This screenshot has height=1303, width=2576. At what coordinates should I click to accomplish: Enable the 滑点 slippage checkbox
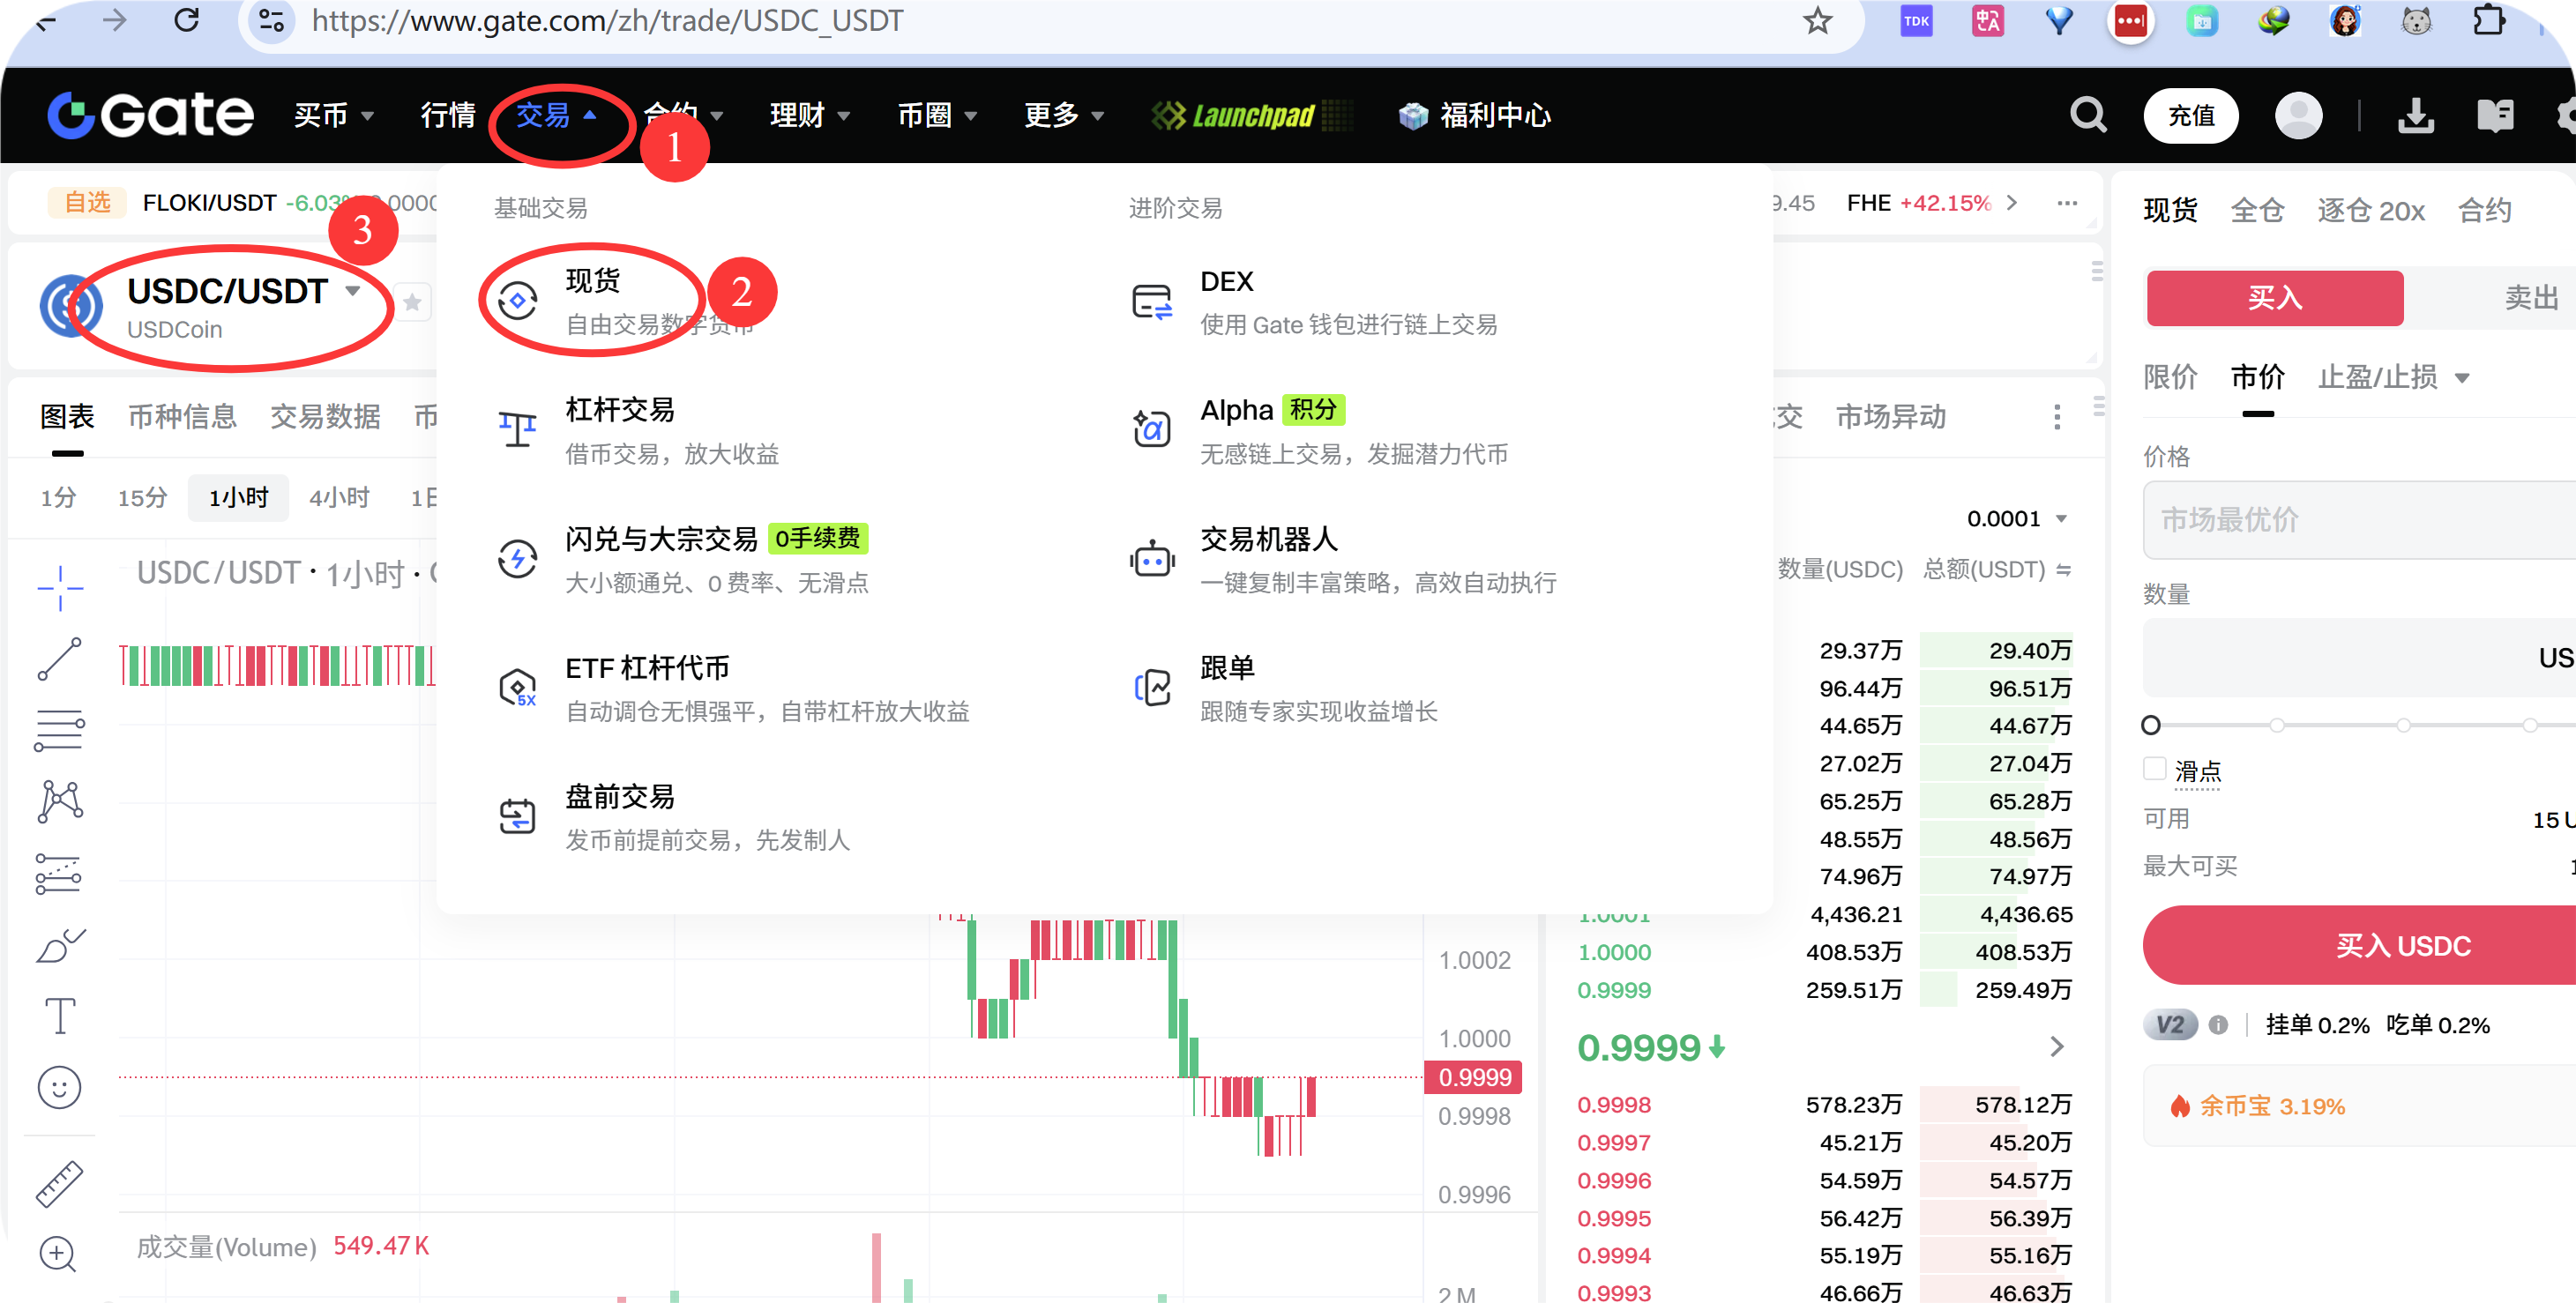[2154, 769]
